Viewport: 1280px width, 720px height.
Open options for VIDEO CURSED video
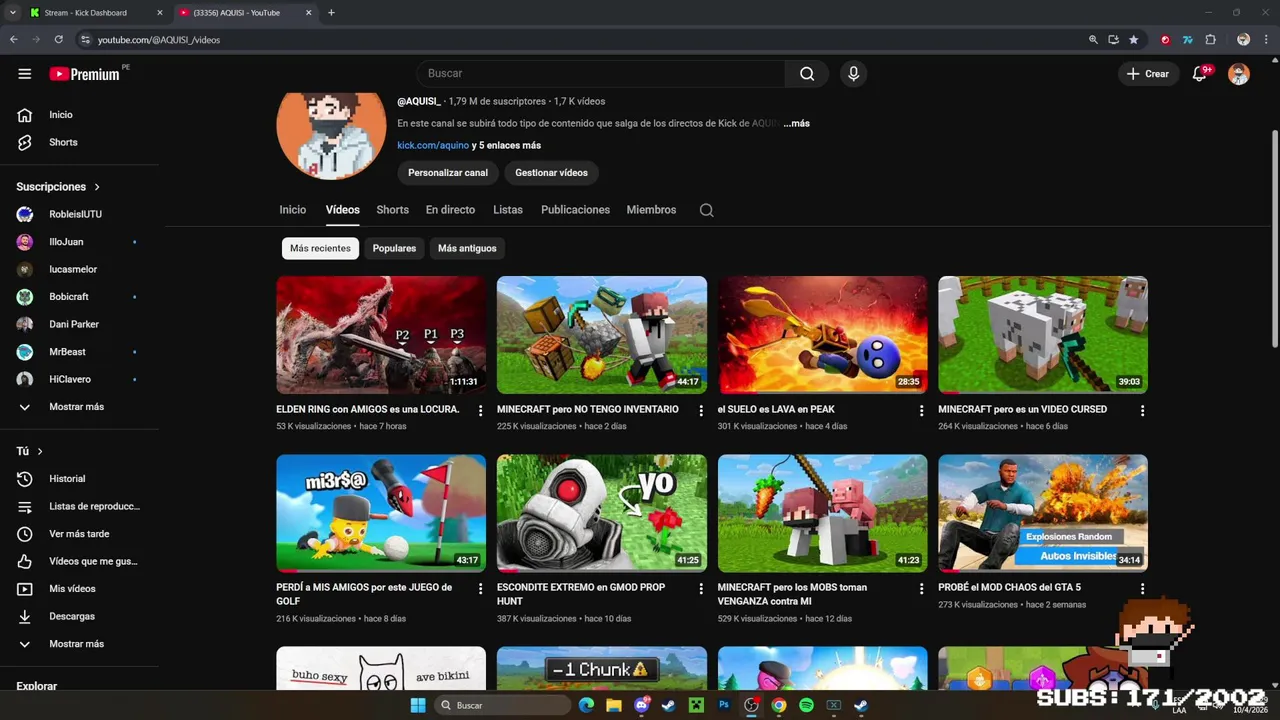click(x=1142, y=411)
